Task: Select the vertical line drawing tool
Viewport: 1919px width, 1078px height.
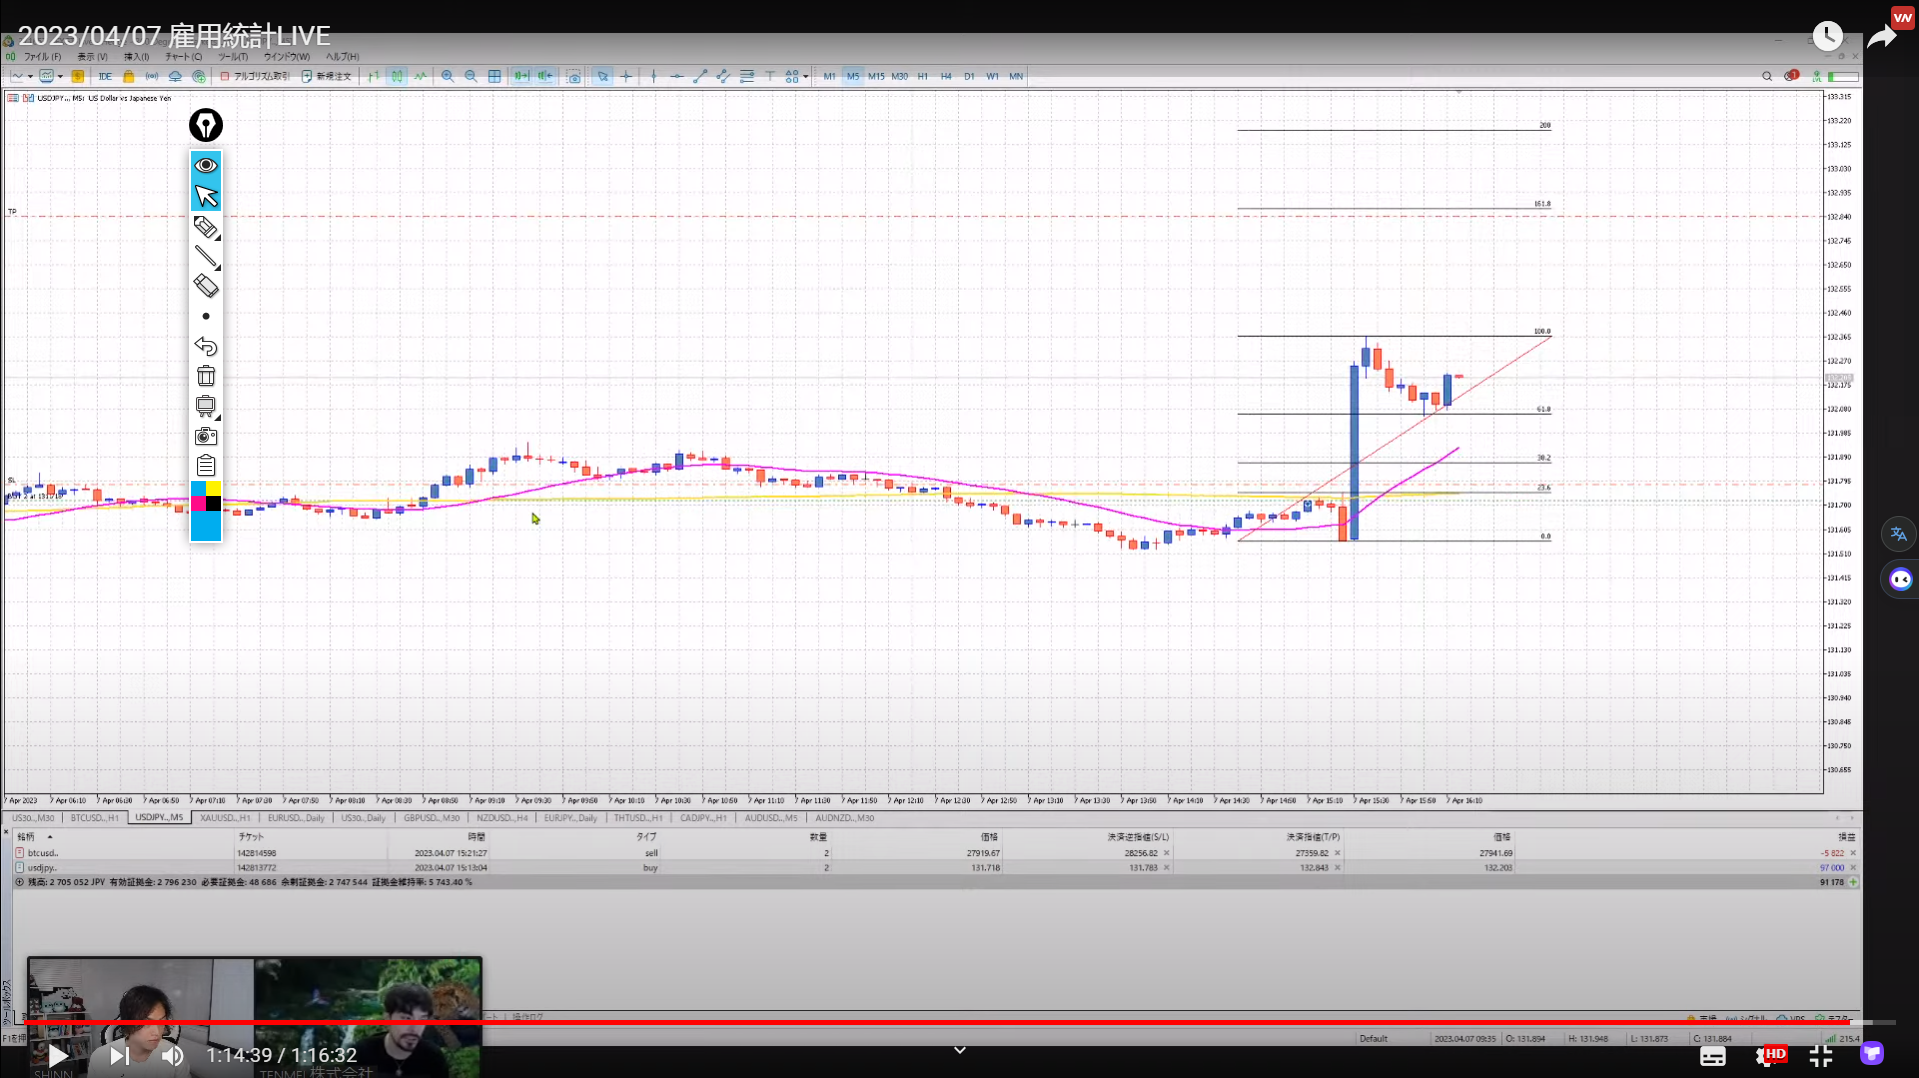Action: click(x=654, y=76)
